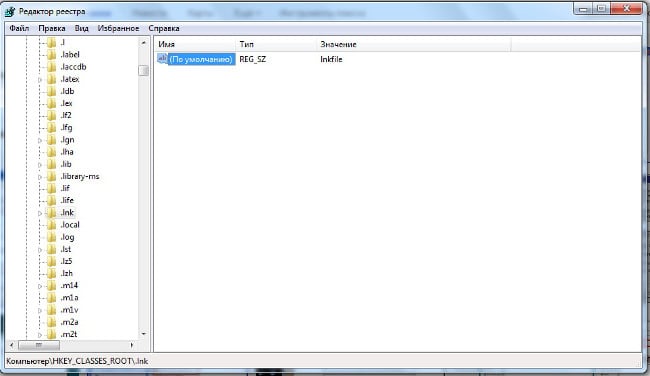This screenshot has width=650, height=376.
Task: Select the (По умолчанию) value entry
Action: coord(201,59)
